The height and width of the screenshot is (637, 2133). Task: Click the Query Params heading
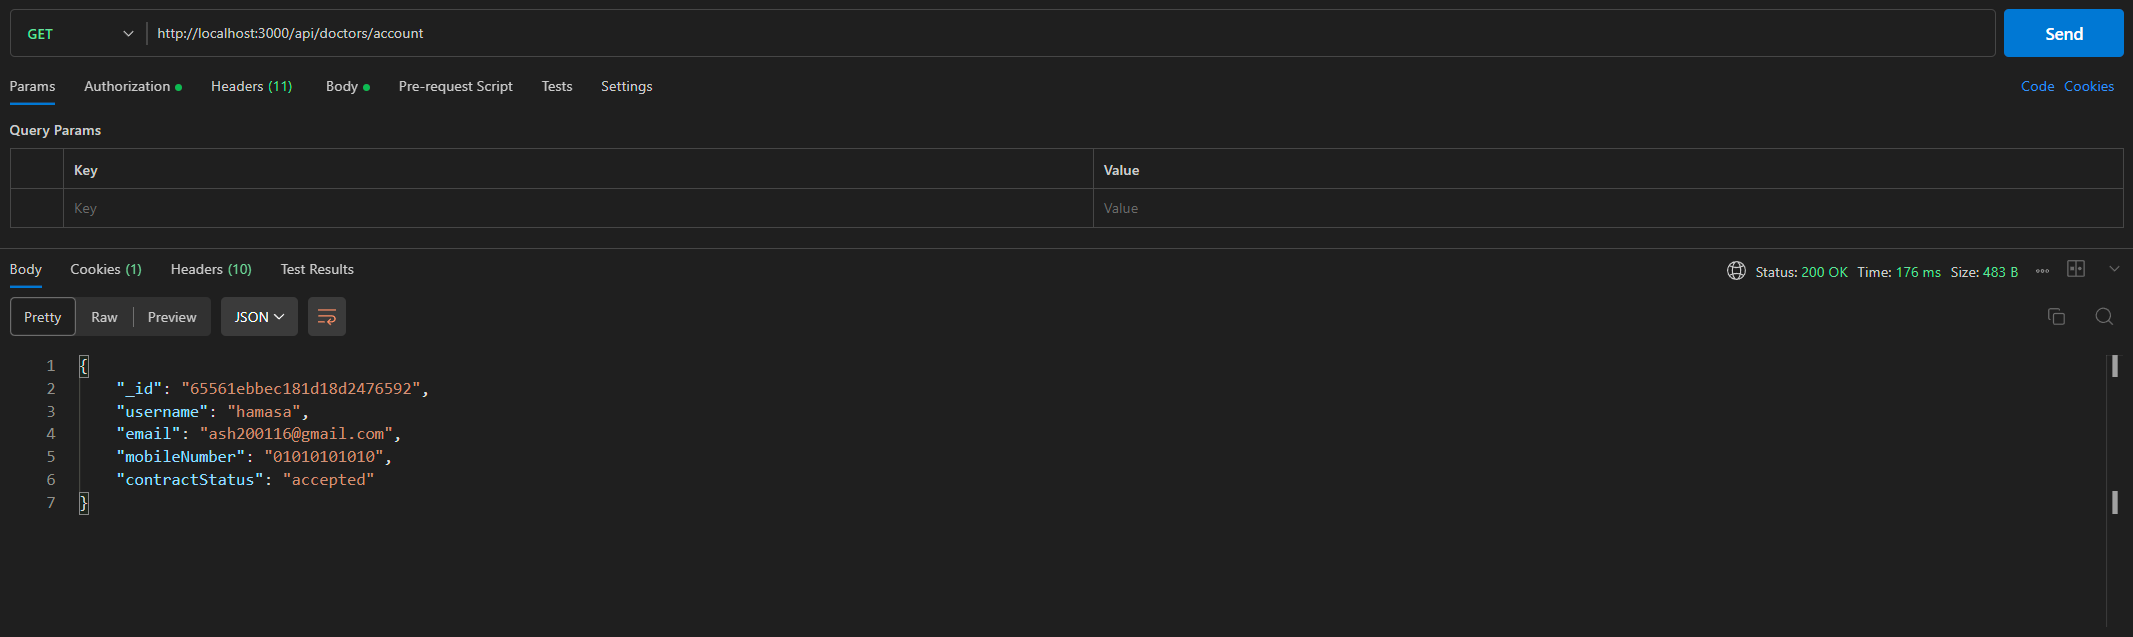[x=55, y=131]
